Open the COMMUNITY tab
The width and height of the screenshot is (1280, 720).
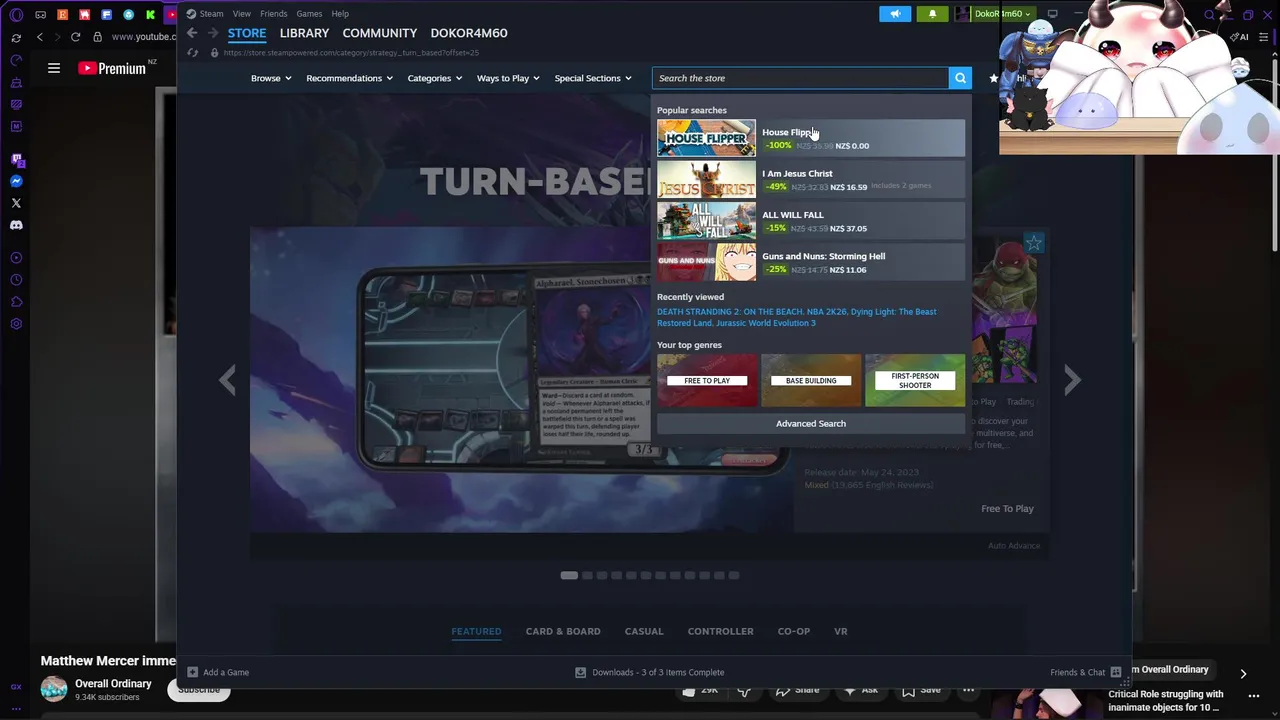click(380, 33)
